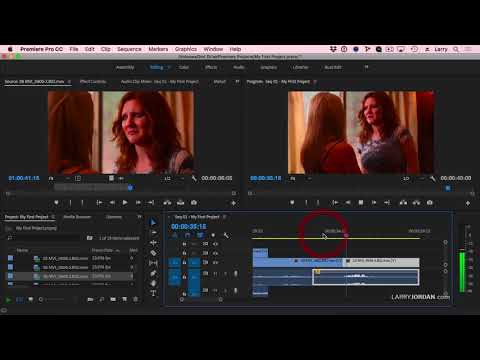
Task: Select the Ripple Edit tool
Action: 153,243
